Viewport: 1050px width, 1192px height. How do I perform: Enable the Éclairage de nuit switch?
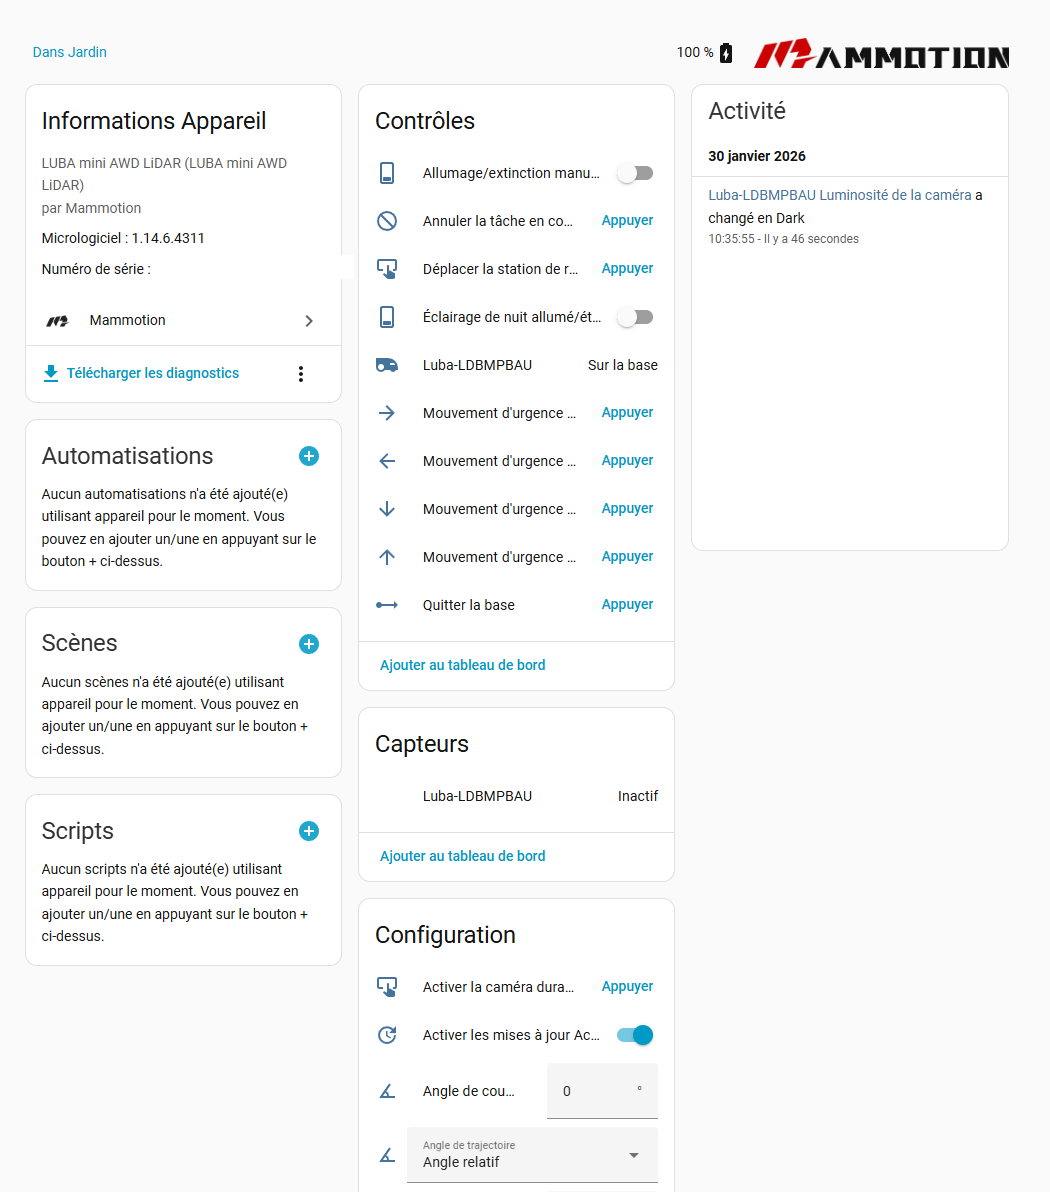click(635, 317)
